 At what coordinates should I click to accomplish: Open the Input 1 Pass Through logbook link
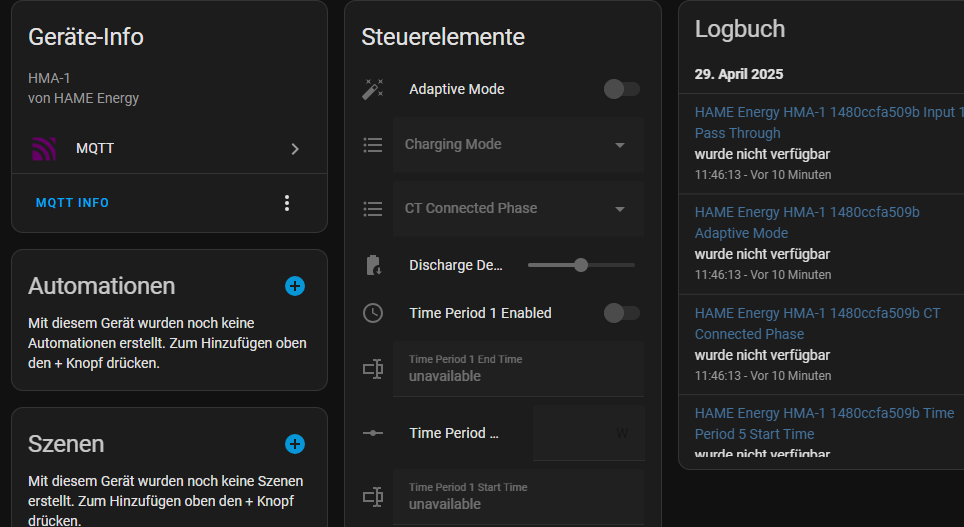click(829, 122)
